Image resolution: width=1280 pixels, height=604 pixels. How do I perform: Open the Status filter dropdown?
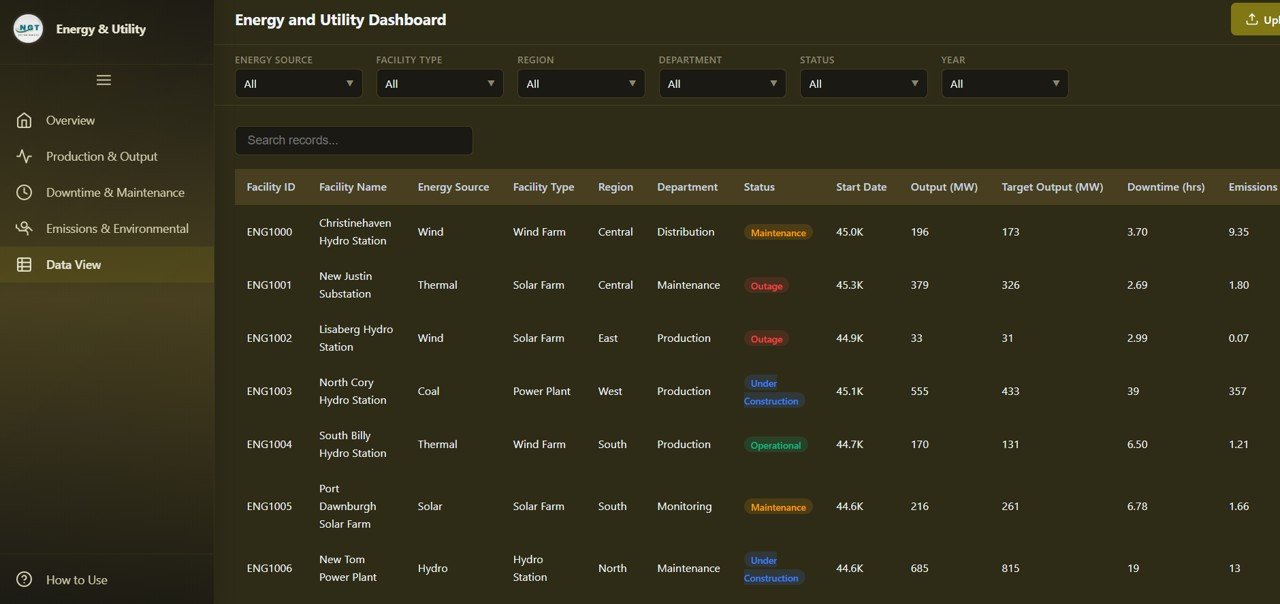pos(862,83)
